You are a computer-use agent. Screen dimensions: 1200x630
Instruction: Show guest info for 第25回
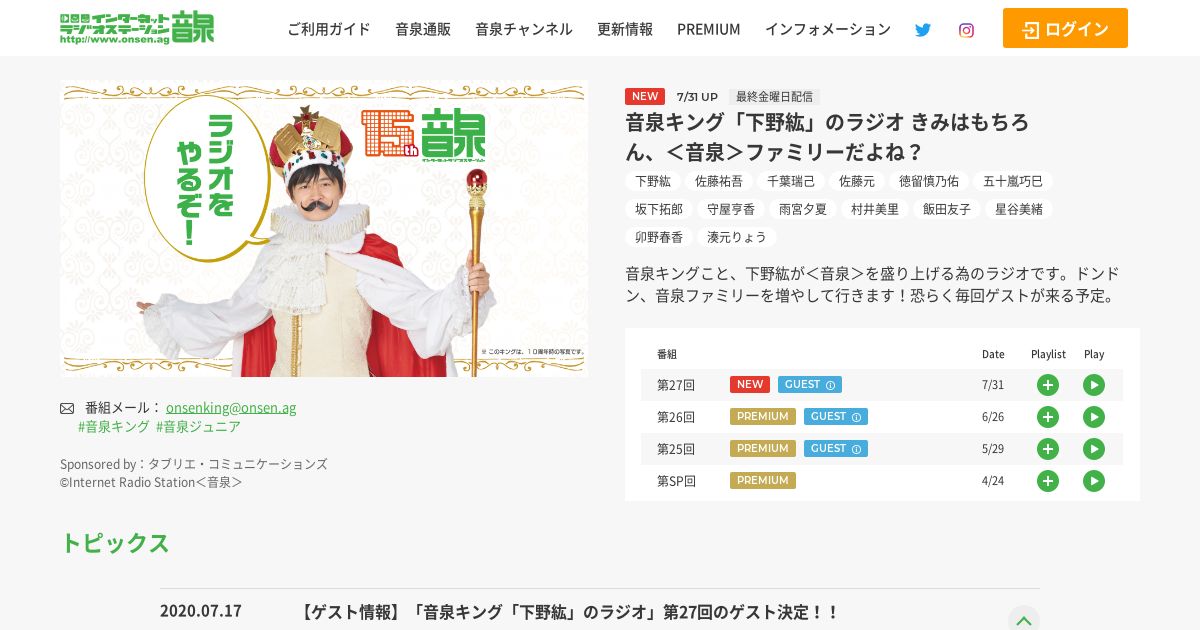click(856, 449)
